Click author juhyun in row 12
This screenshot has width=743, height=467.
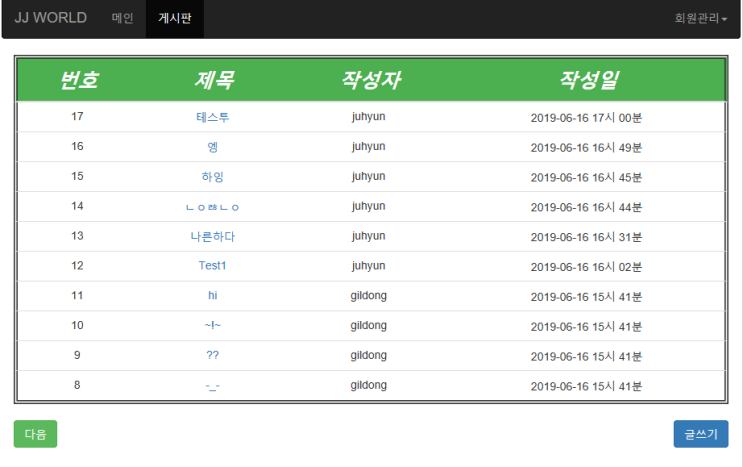pyautogui.click(x=368, y=266)
